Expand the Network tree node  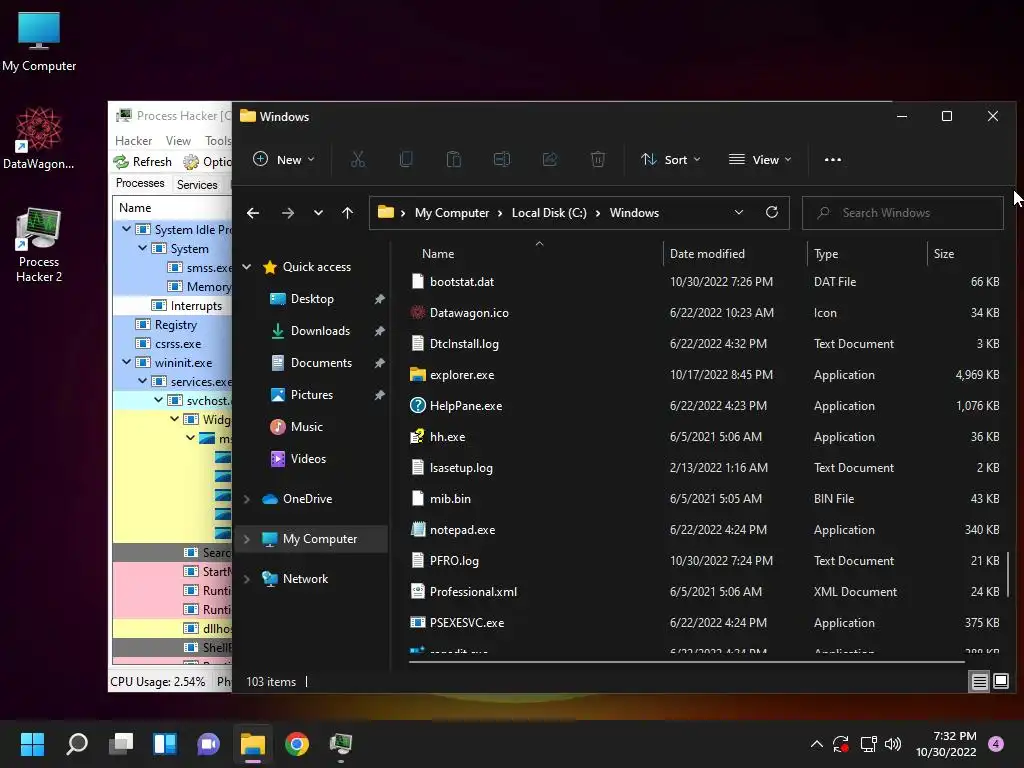tap(247, 579)
